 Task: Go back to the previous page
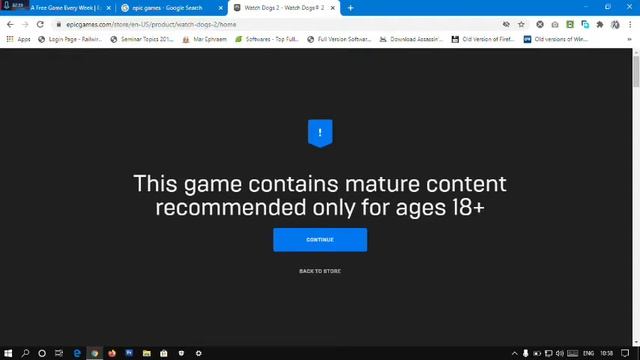pyautogui.click(x=10, y=24)
